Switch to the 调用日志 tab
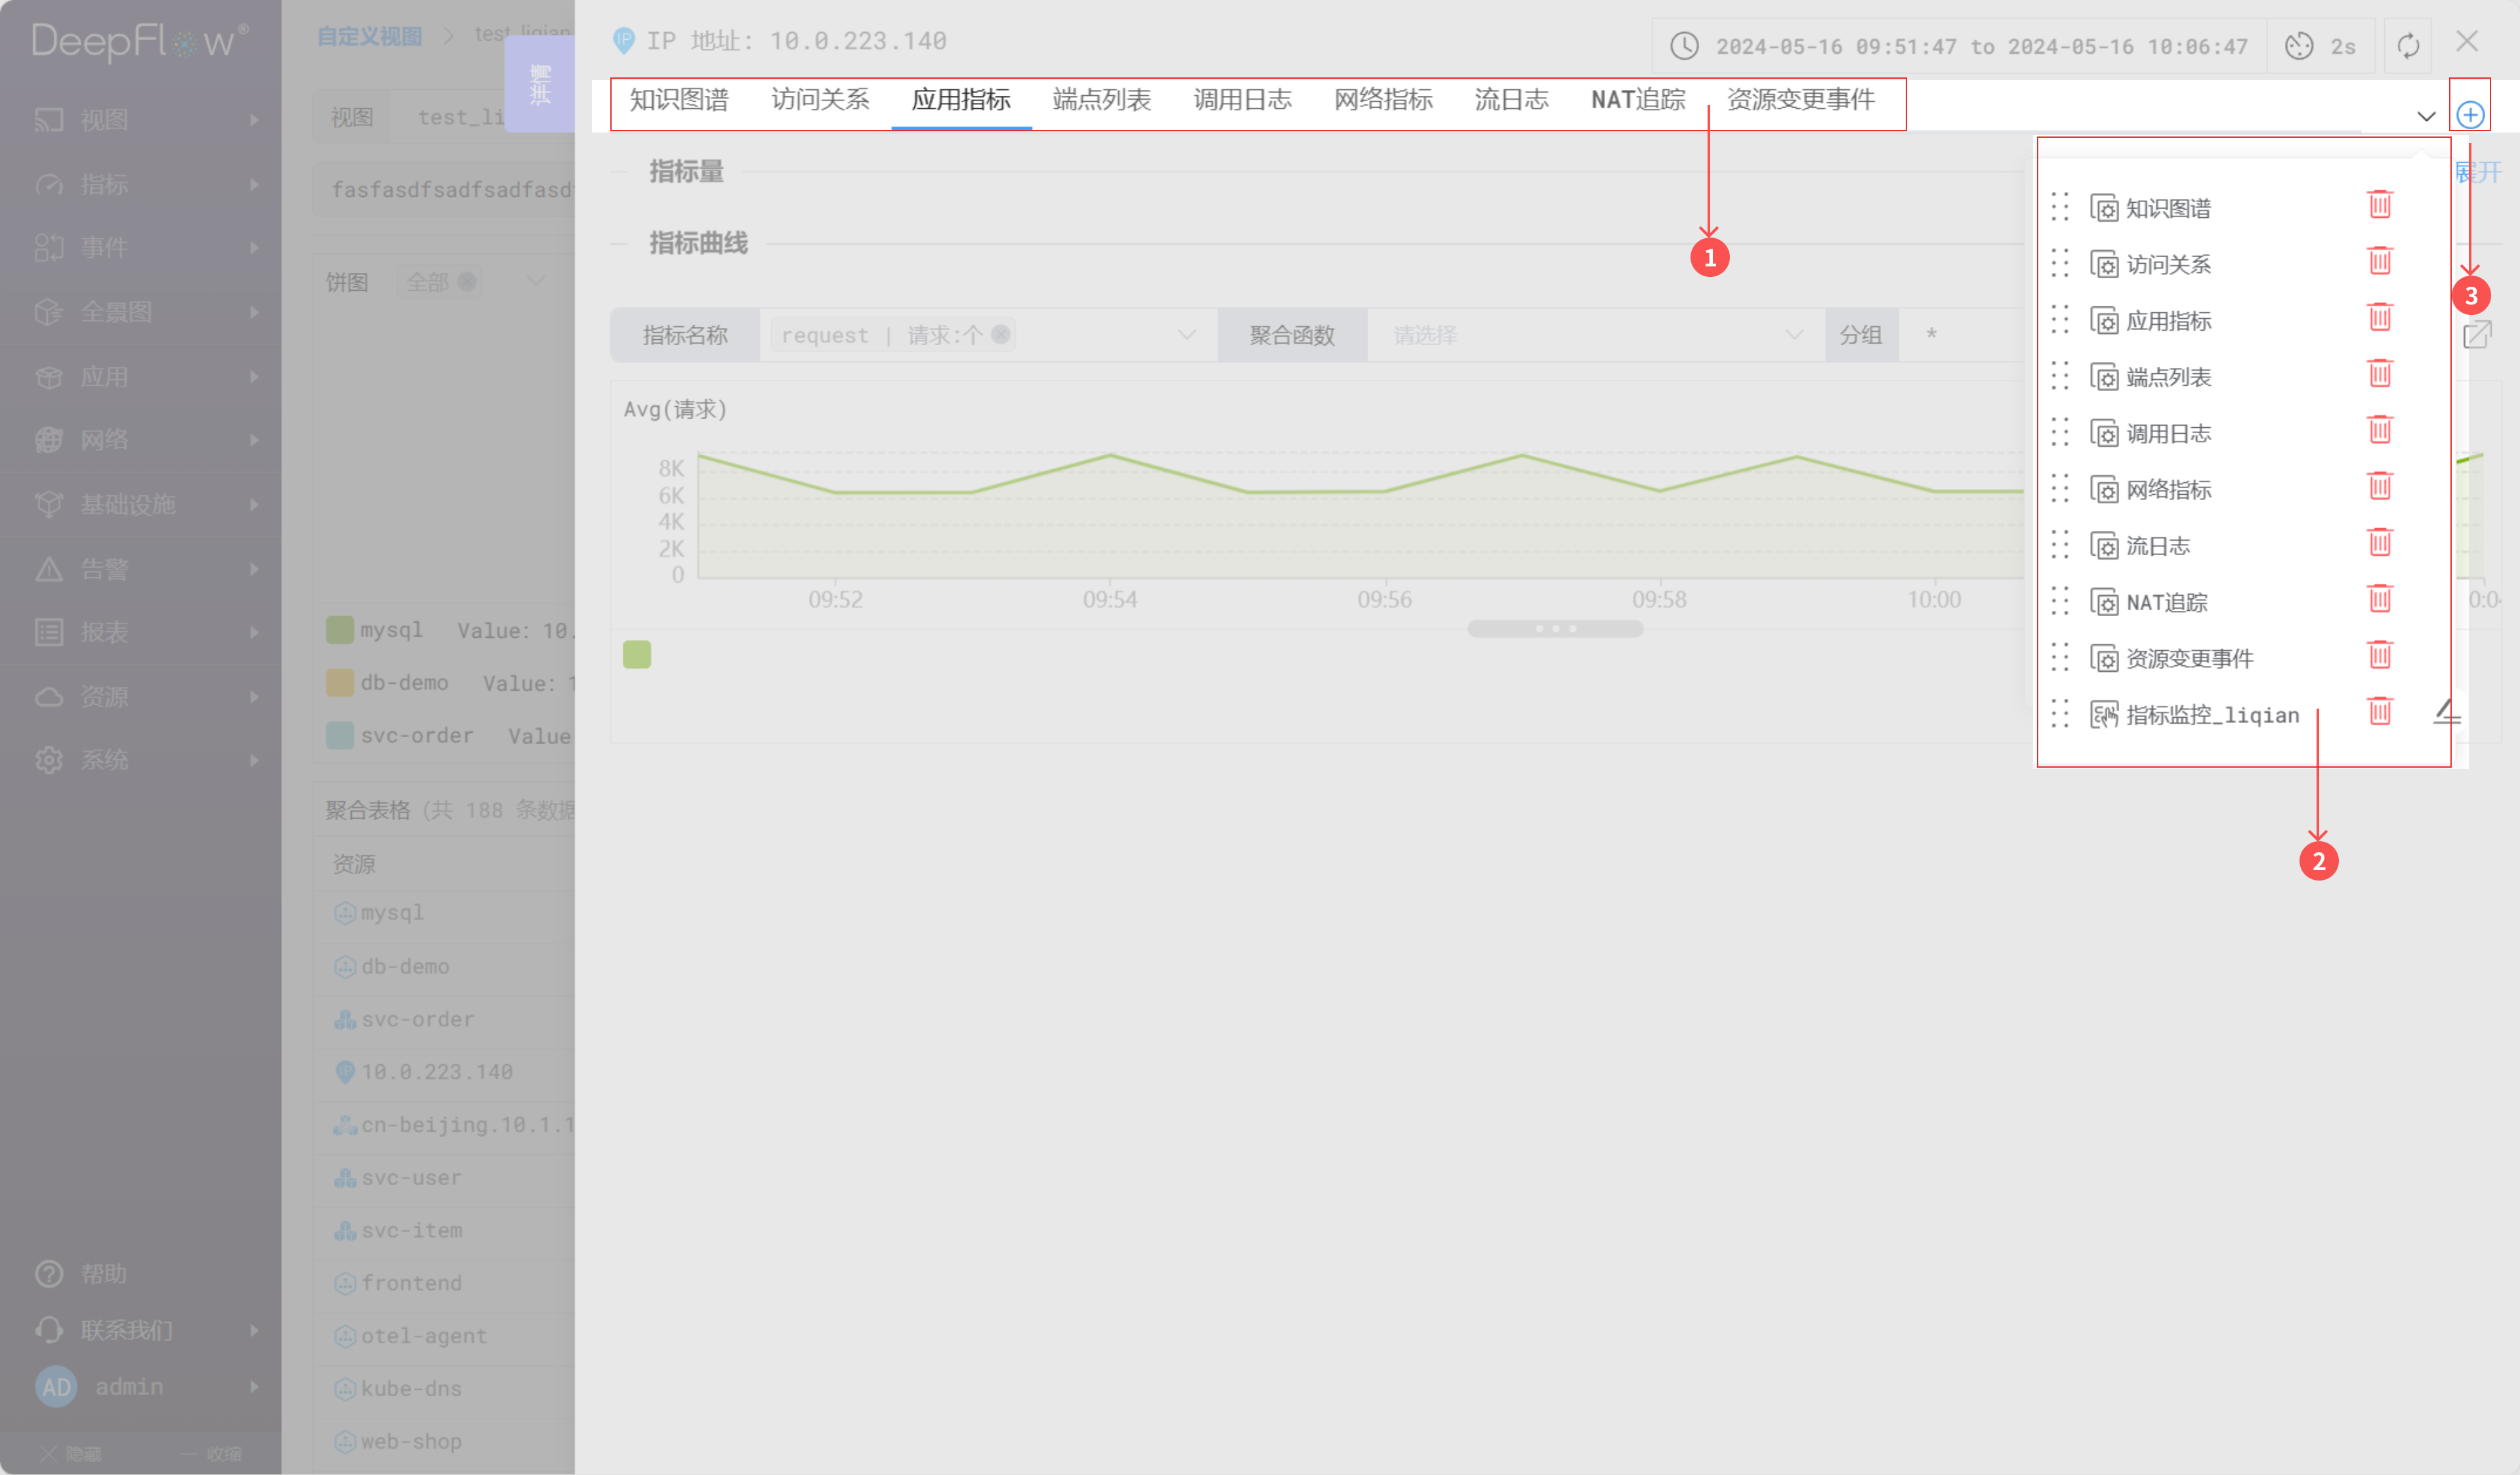Screen dimensions: 2520x1475 (x=1242, y=100)
